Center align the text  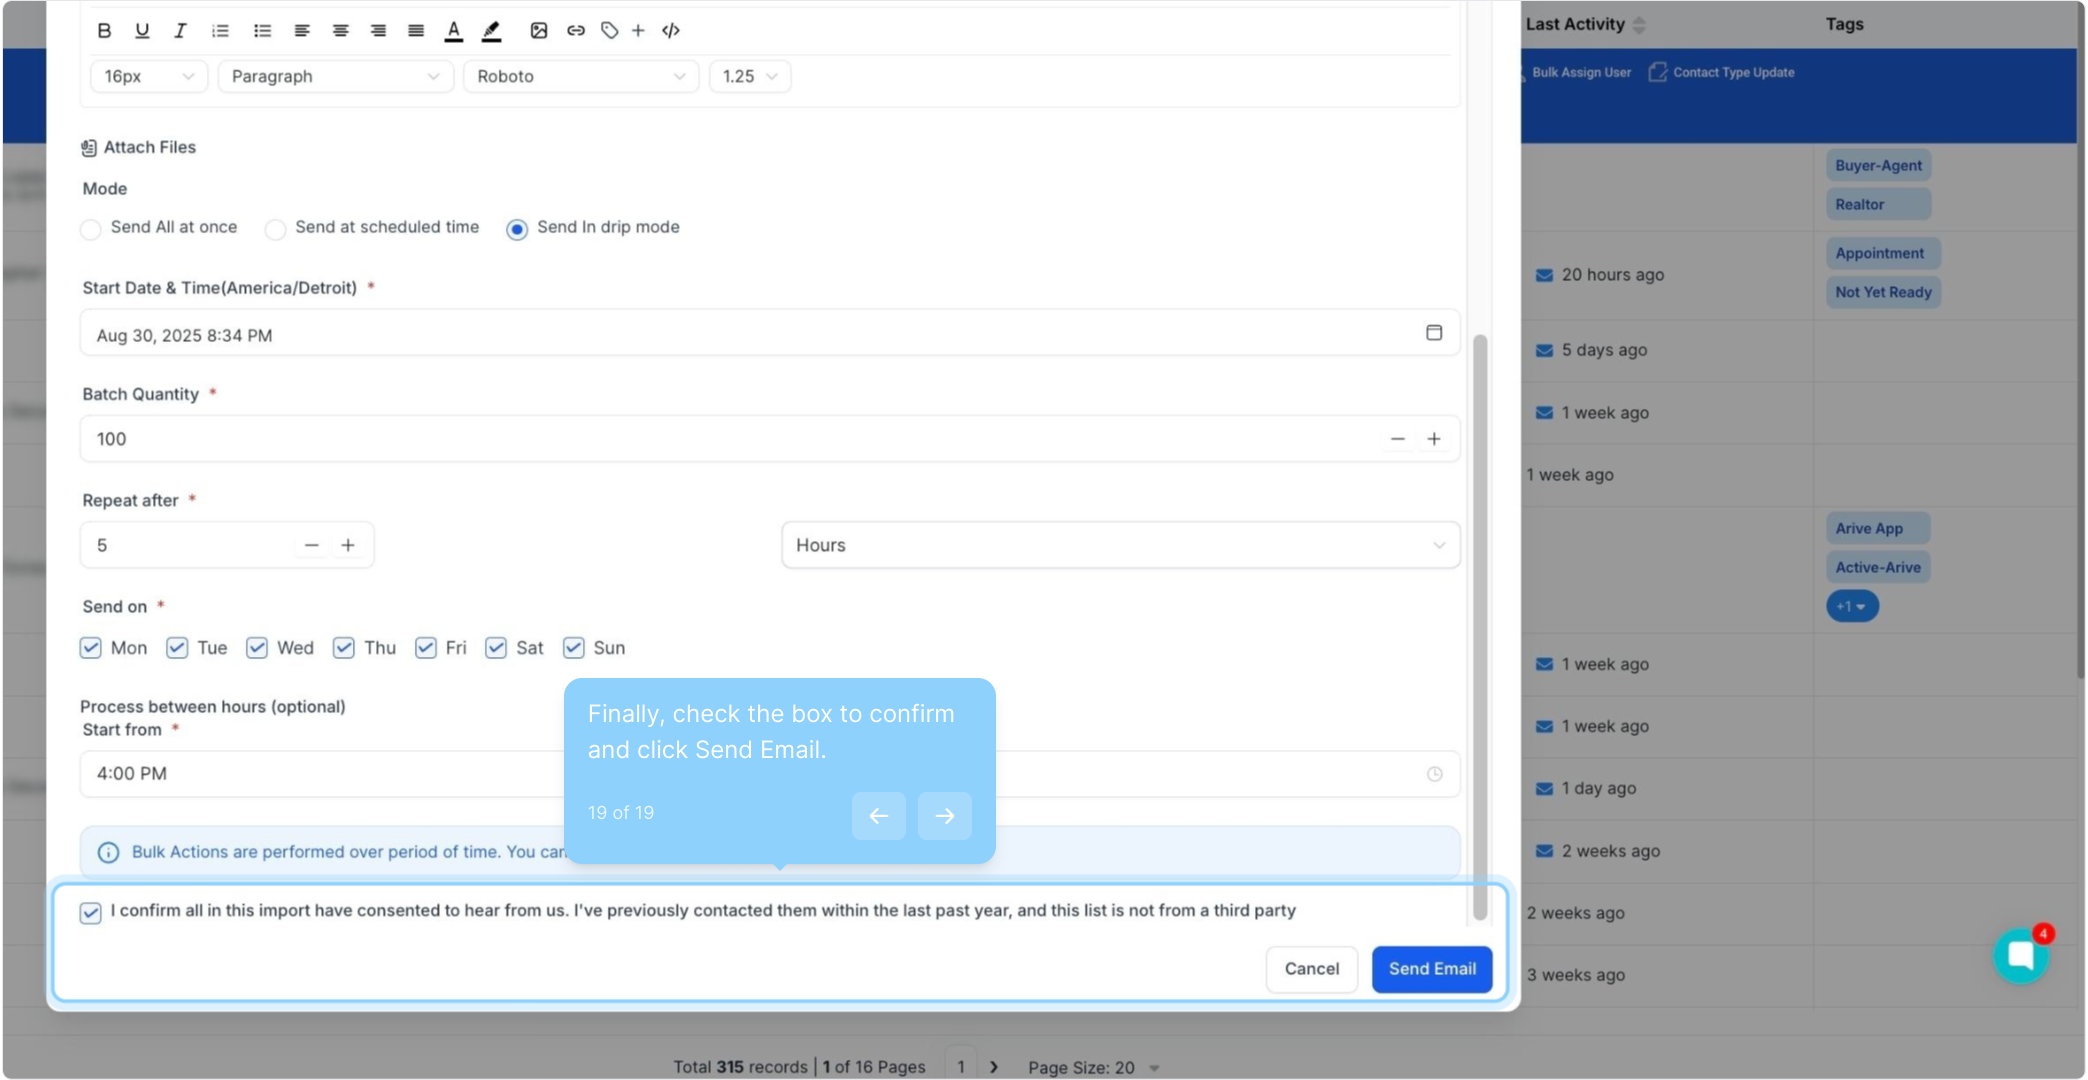click(340, 30)
